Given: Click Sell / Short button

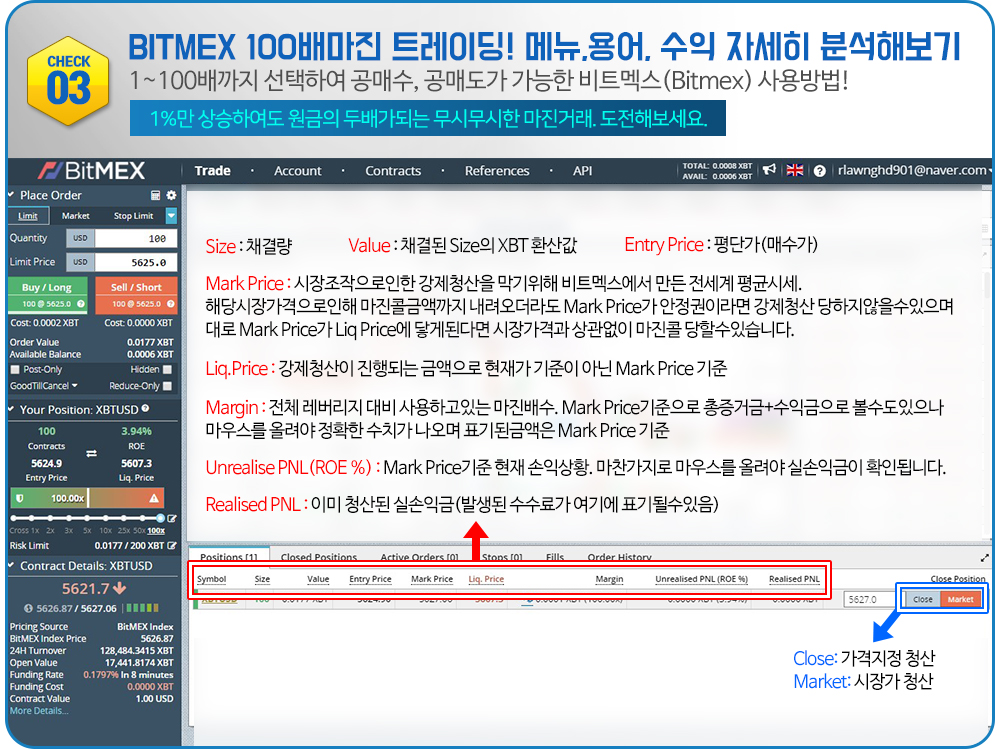Looking at the screenshot, I should tap(136, 295).
